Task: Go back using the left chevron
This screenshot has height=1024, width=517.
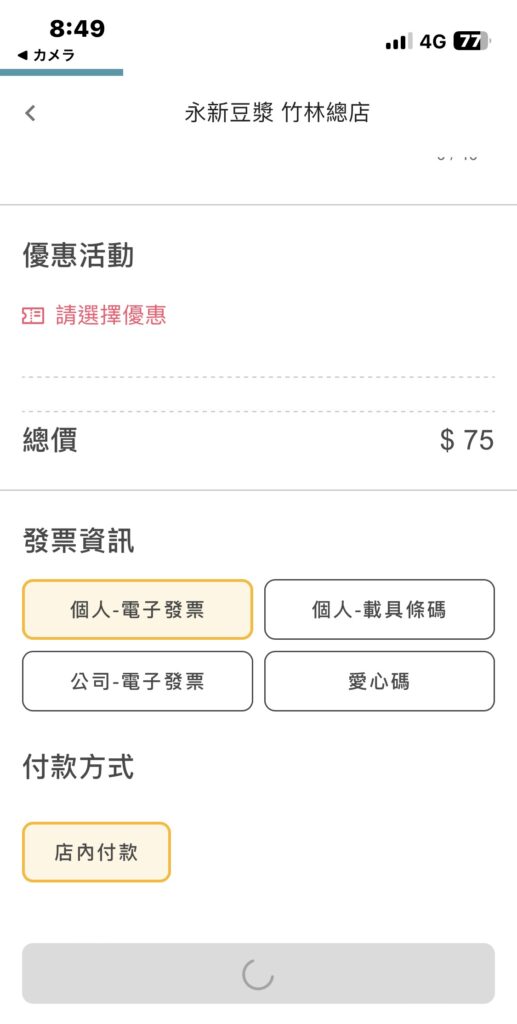Action: (30, 114)
